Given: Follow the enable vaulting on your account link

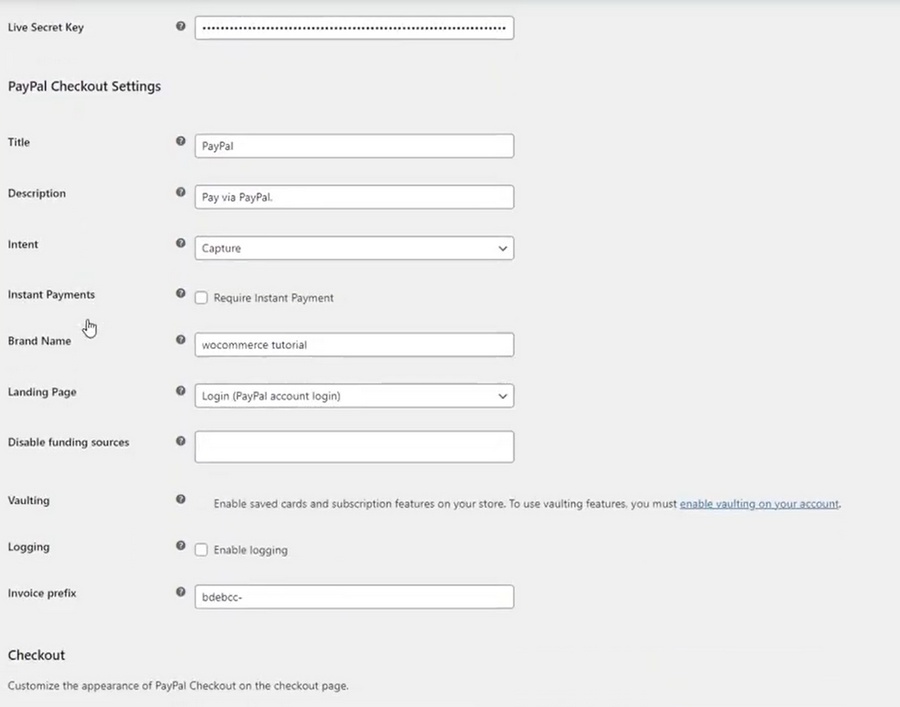Looking at the screenshot, I should click(759, 503).
